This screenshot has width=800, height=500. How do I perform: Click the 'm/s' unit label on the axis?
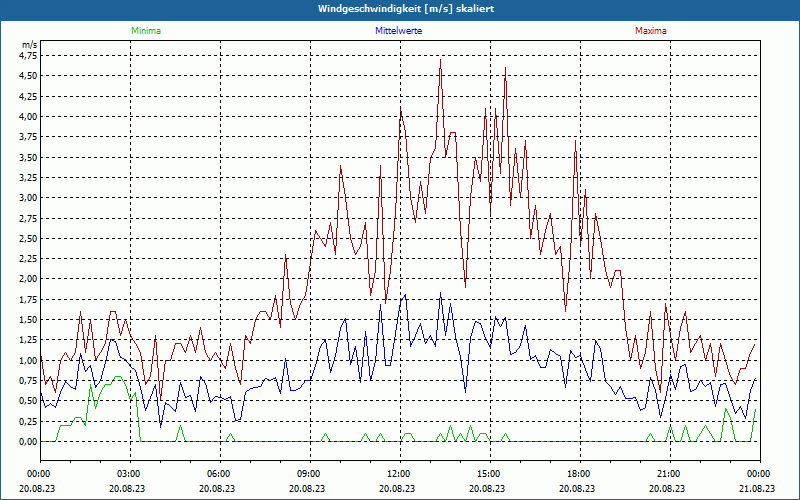pos(29,45)
